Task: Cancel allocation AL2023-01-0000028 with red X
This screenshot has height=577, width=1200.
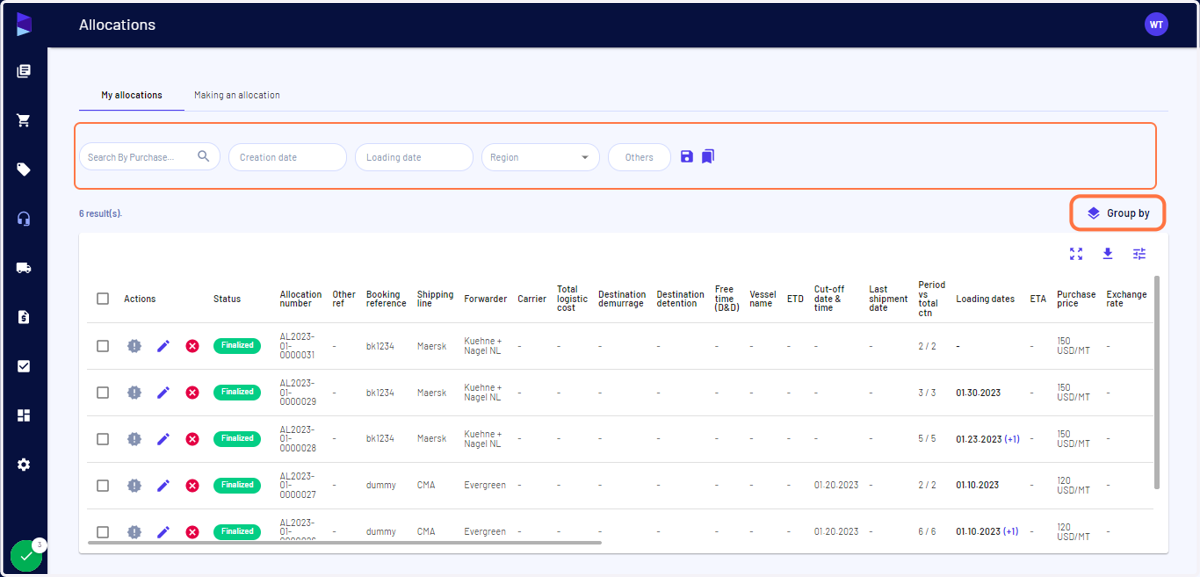Action: click(192, 439)
